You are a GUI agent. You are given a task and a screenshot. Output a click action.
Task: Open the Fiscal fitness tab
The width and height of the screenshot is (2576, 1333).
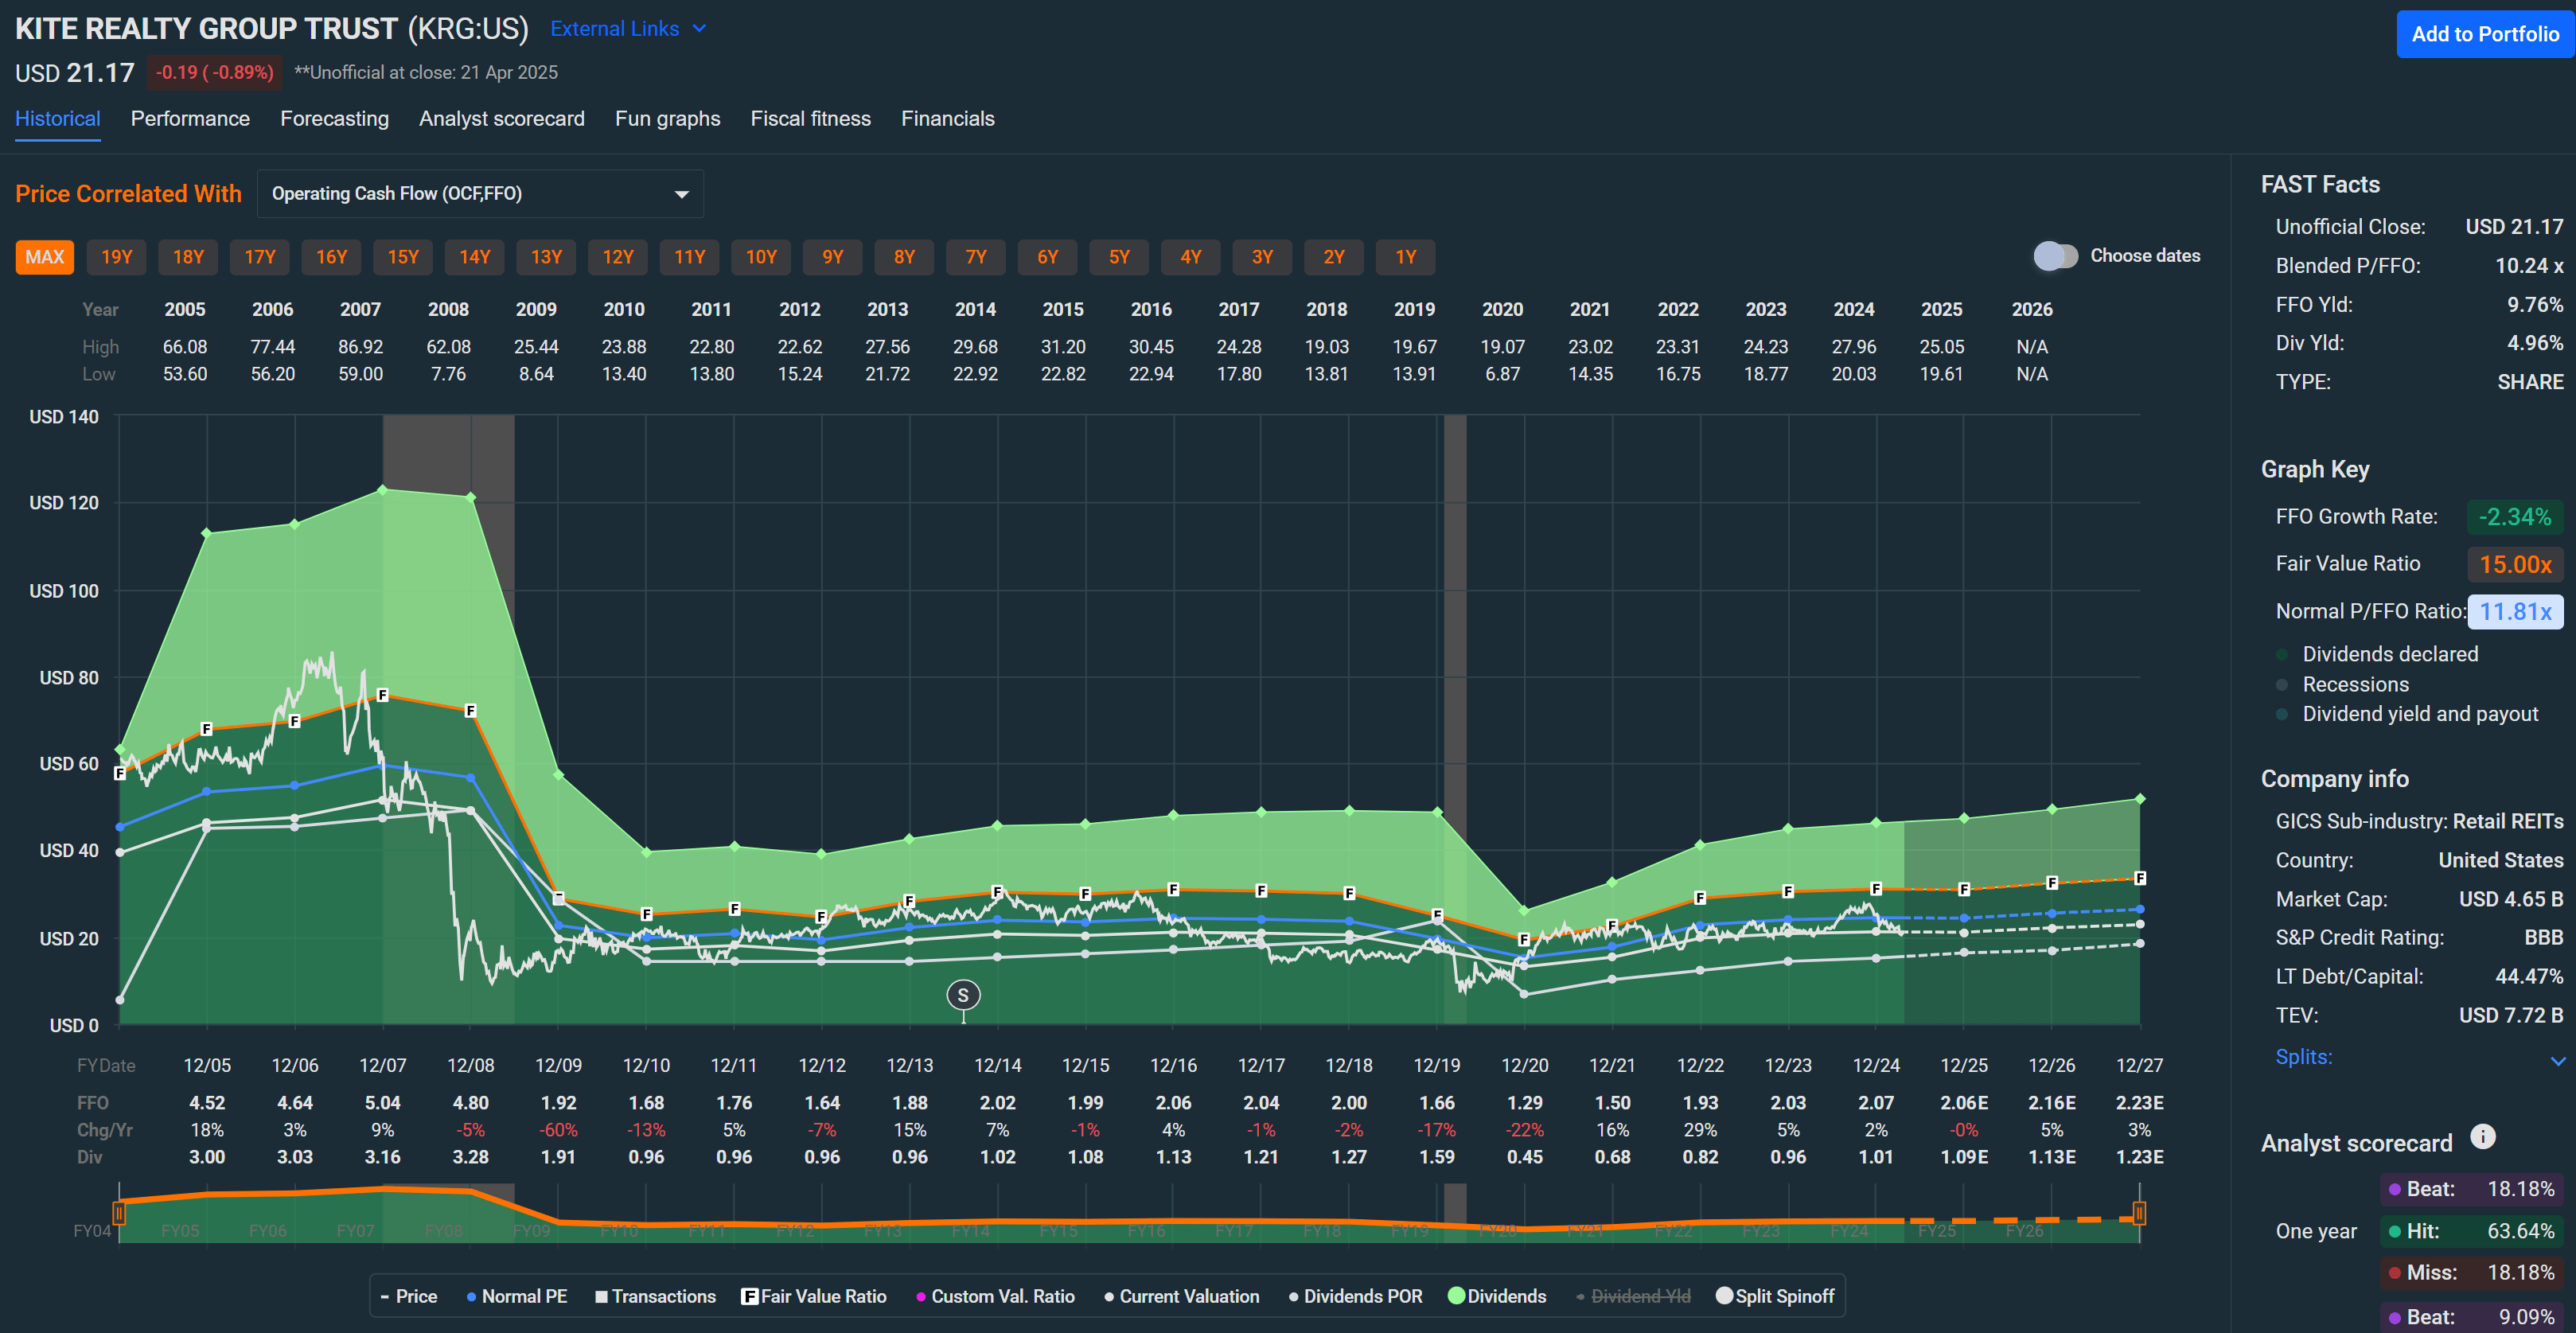810,118
